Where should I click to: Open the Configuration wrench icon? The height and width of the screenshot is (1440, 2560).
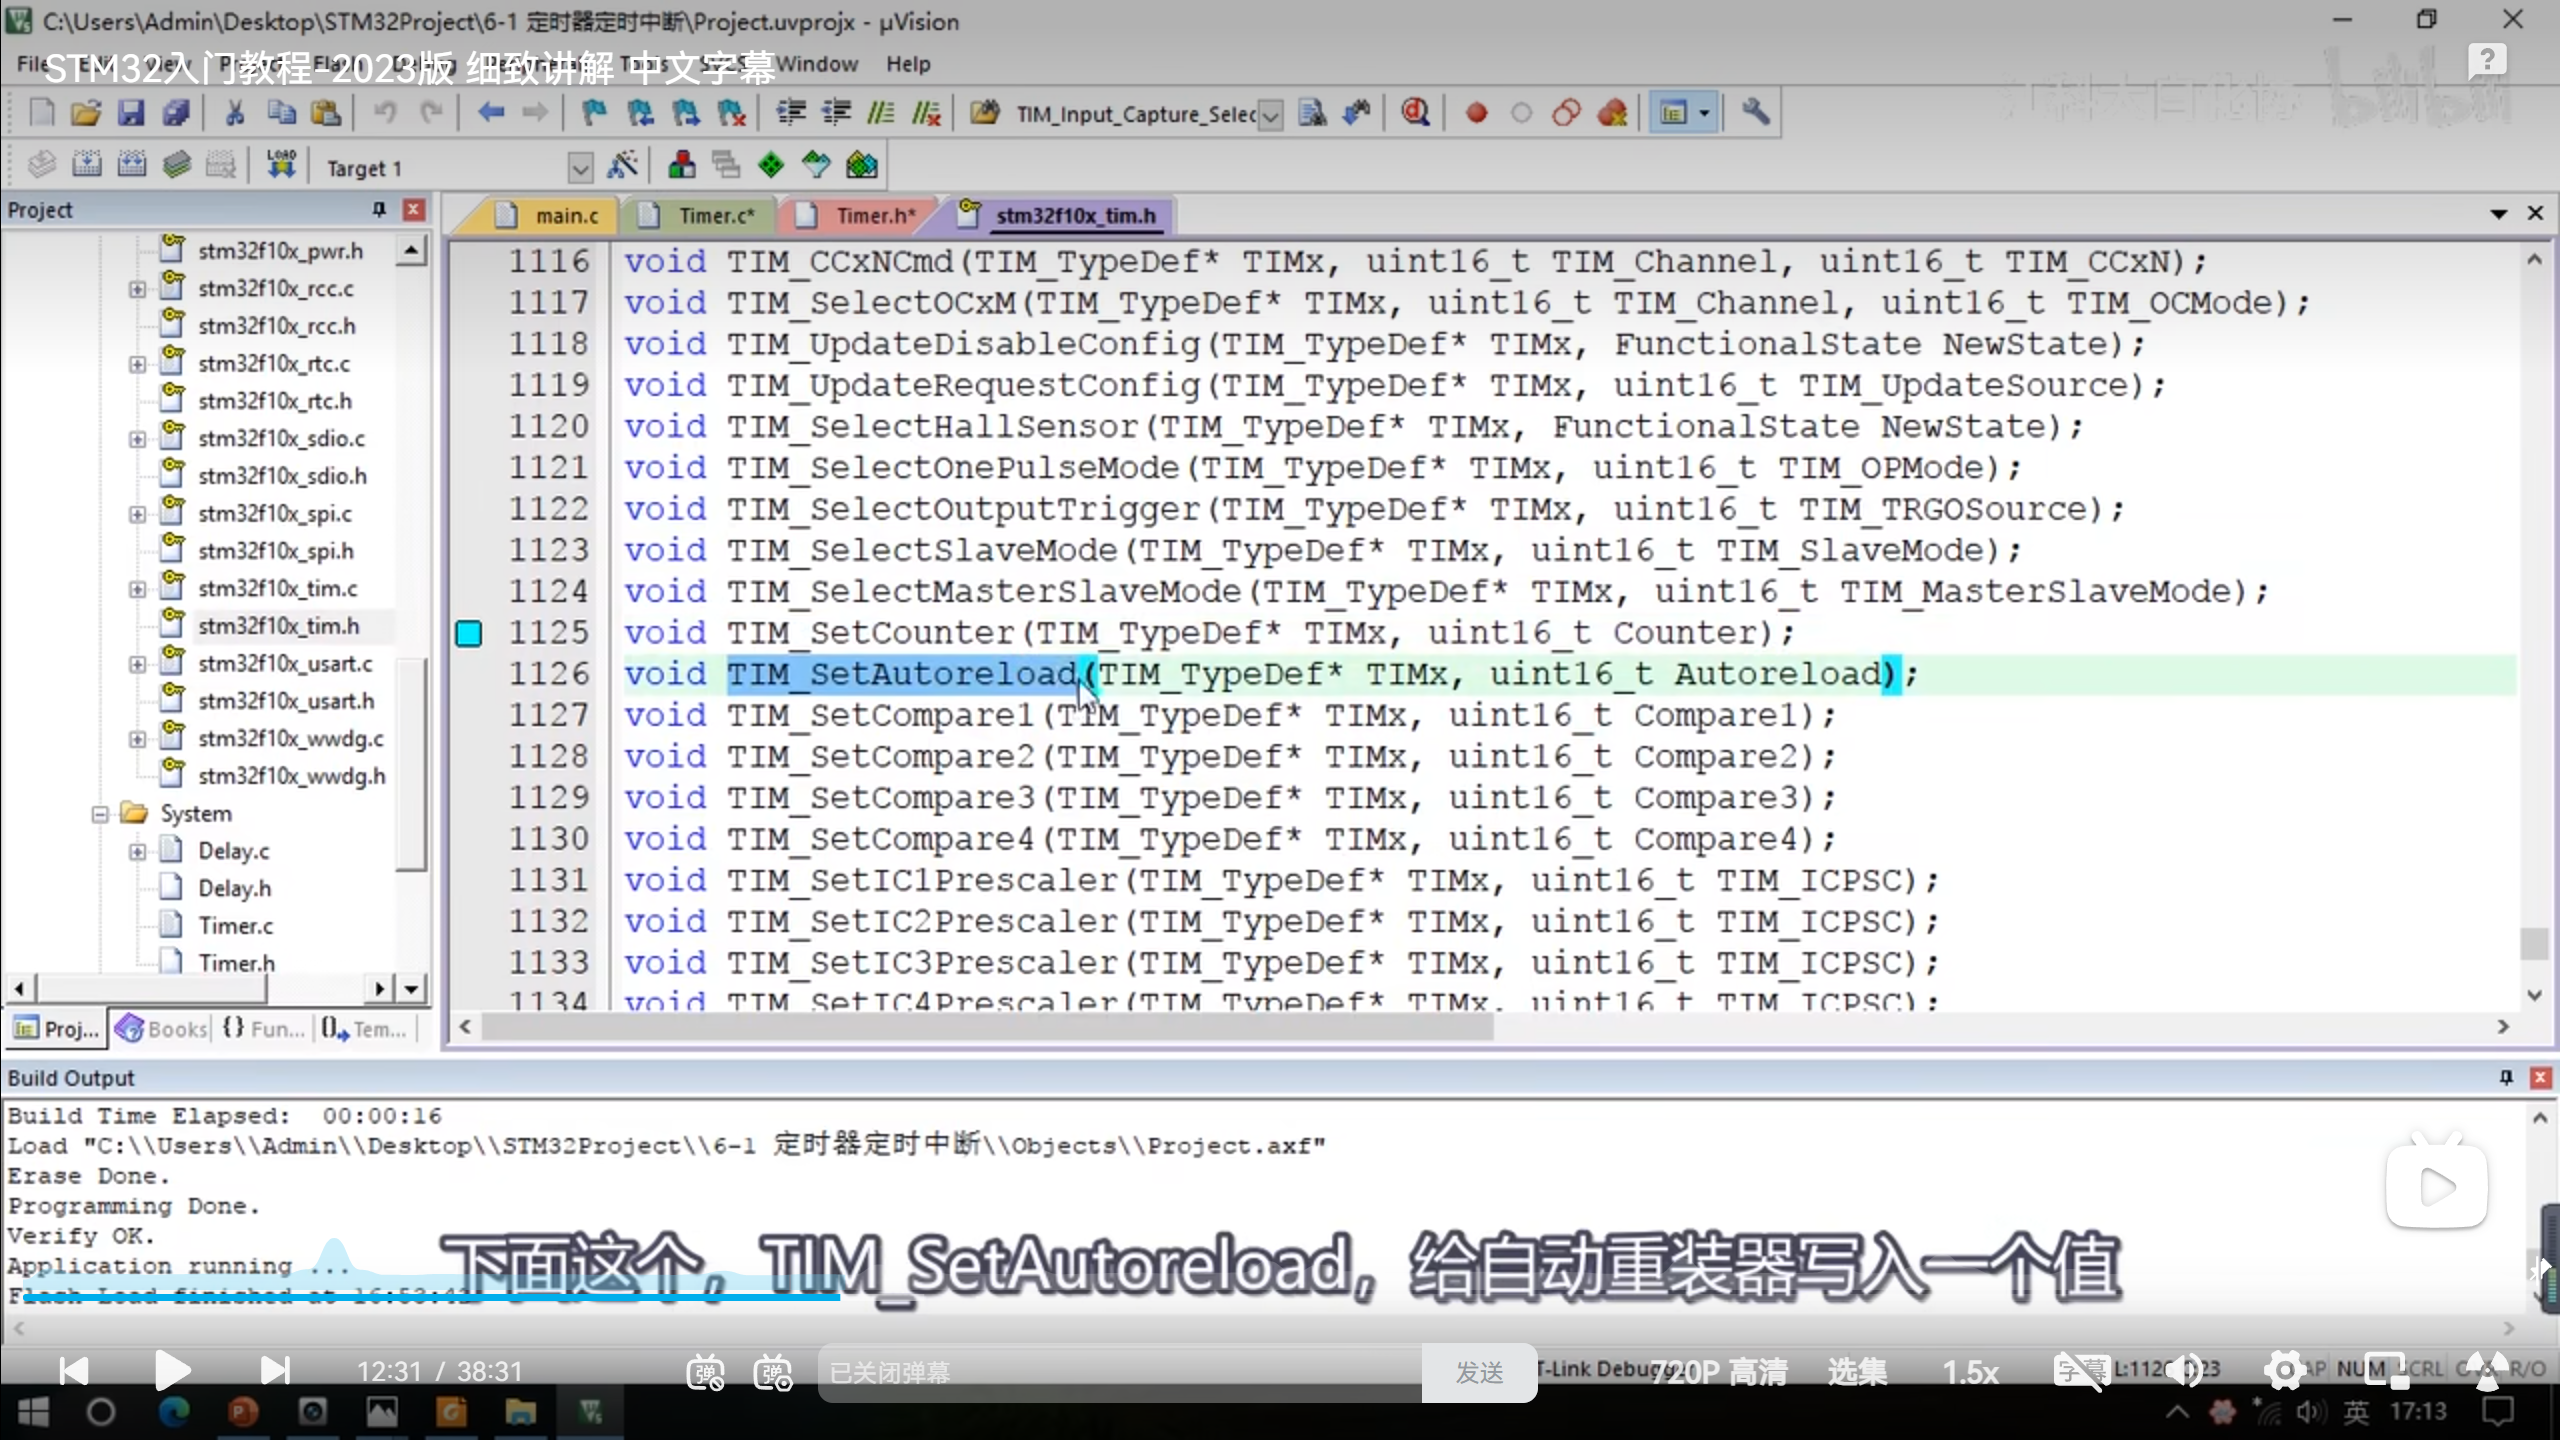click(1755, 113)
